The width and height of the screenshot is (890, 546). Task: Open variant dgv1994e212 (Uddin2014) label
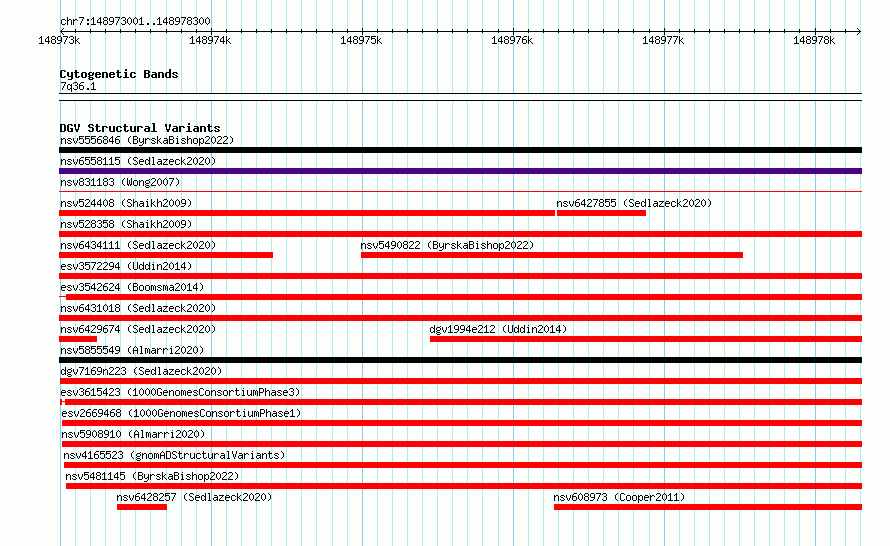[498, 329]
